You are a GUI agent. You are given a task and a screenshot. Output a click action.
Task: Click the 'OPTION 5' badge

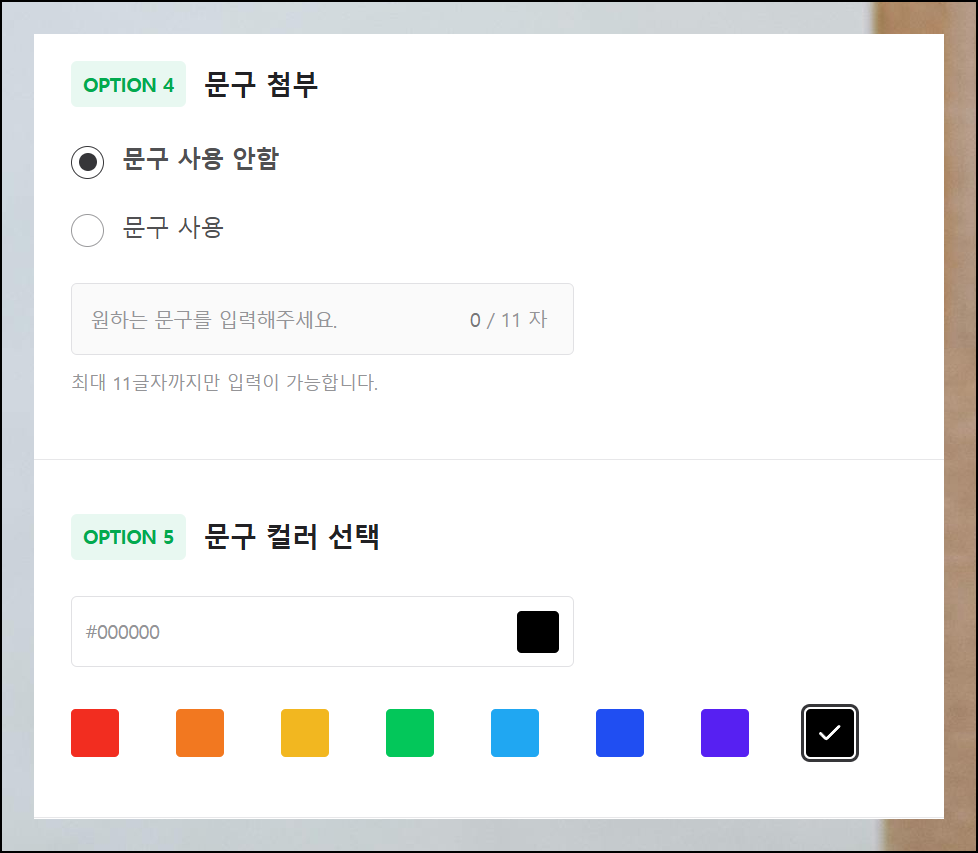pos(128,537)
